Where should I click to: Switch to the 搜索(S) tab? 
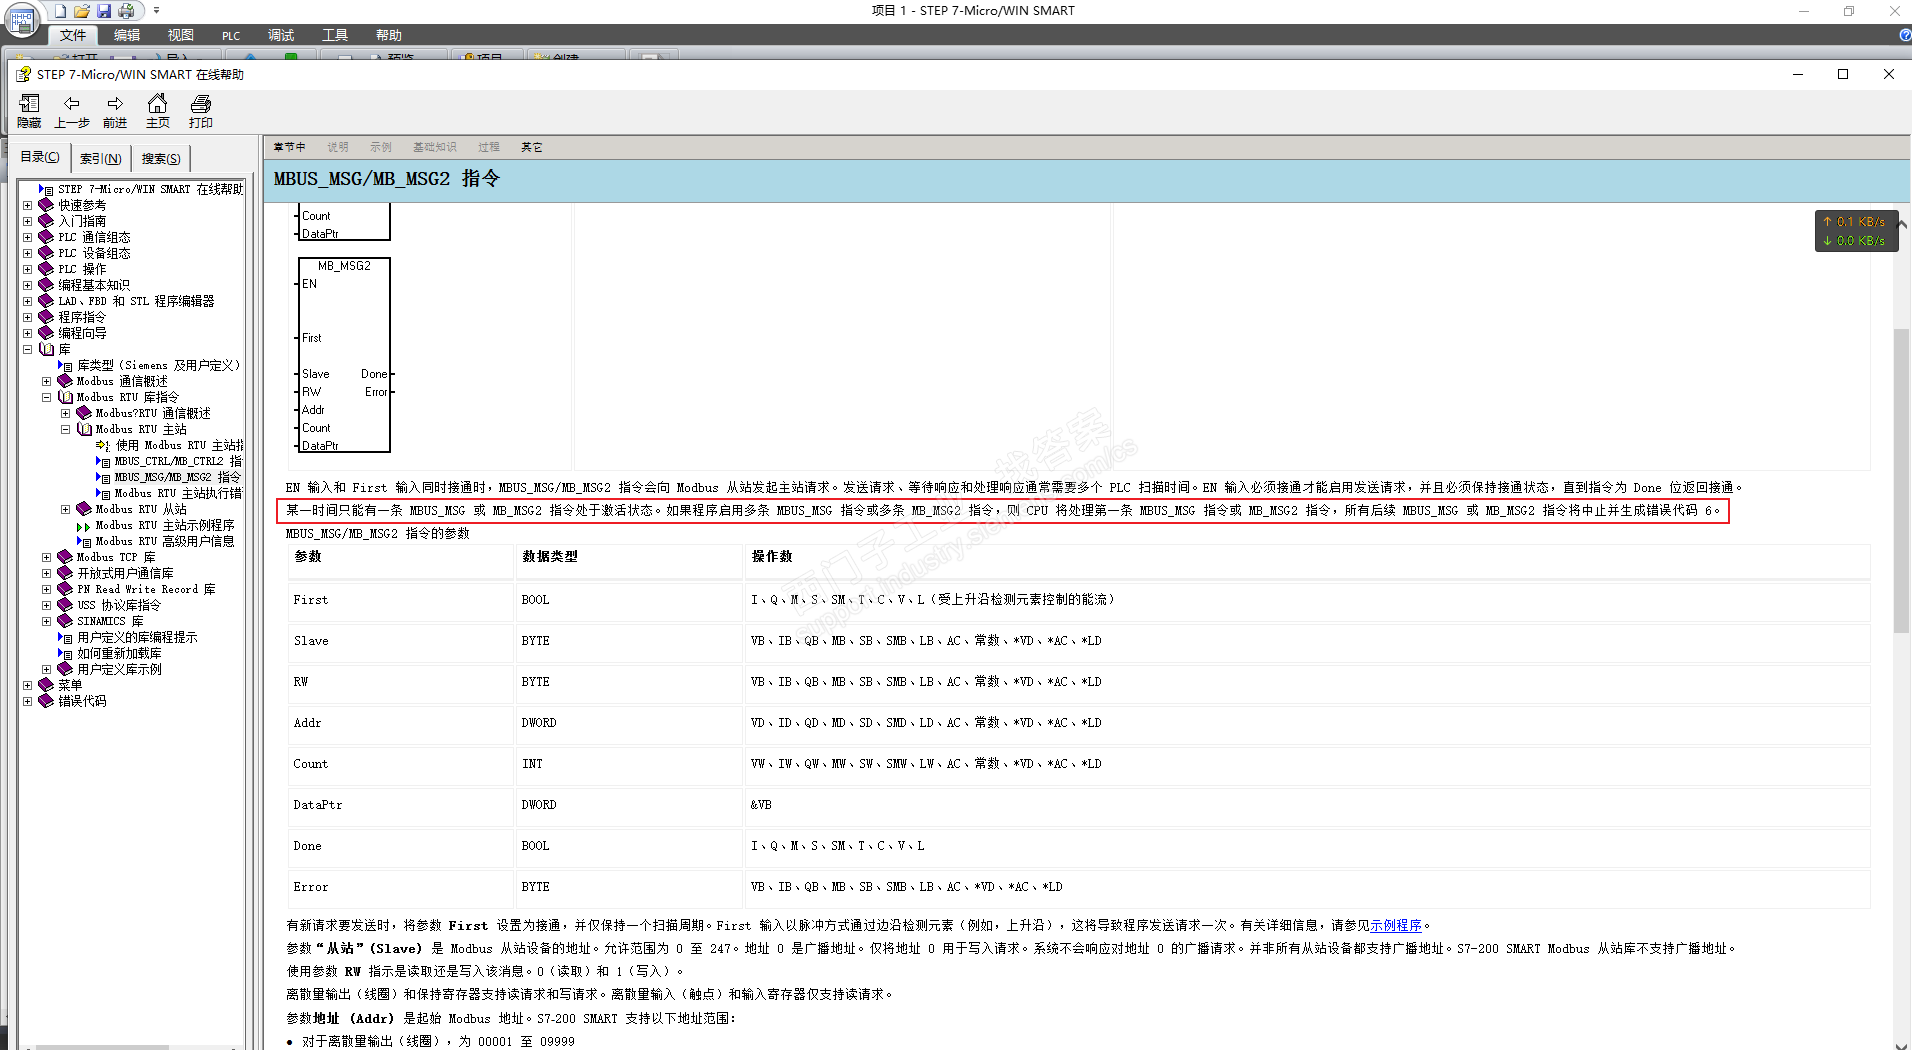tap(161, 158)
